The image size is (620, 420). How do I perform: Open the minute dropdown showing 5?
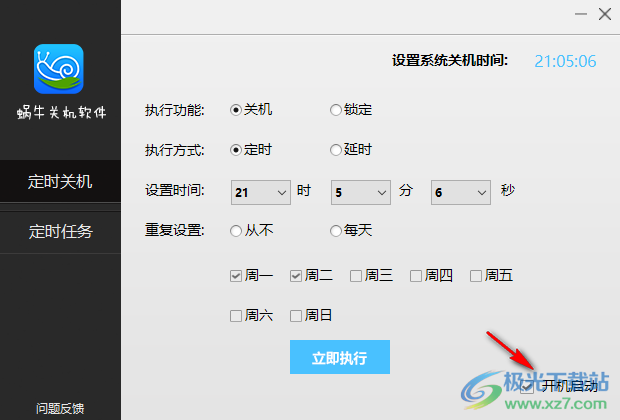coord(361,193)
